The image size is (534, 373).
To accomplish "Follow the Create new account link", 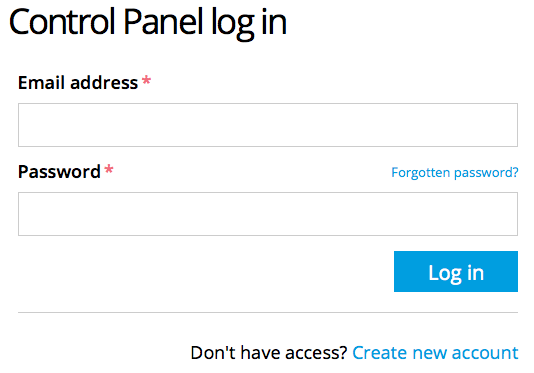I will (435, 353).
